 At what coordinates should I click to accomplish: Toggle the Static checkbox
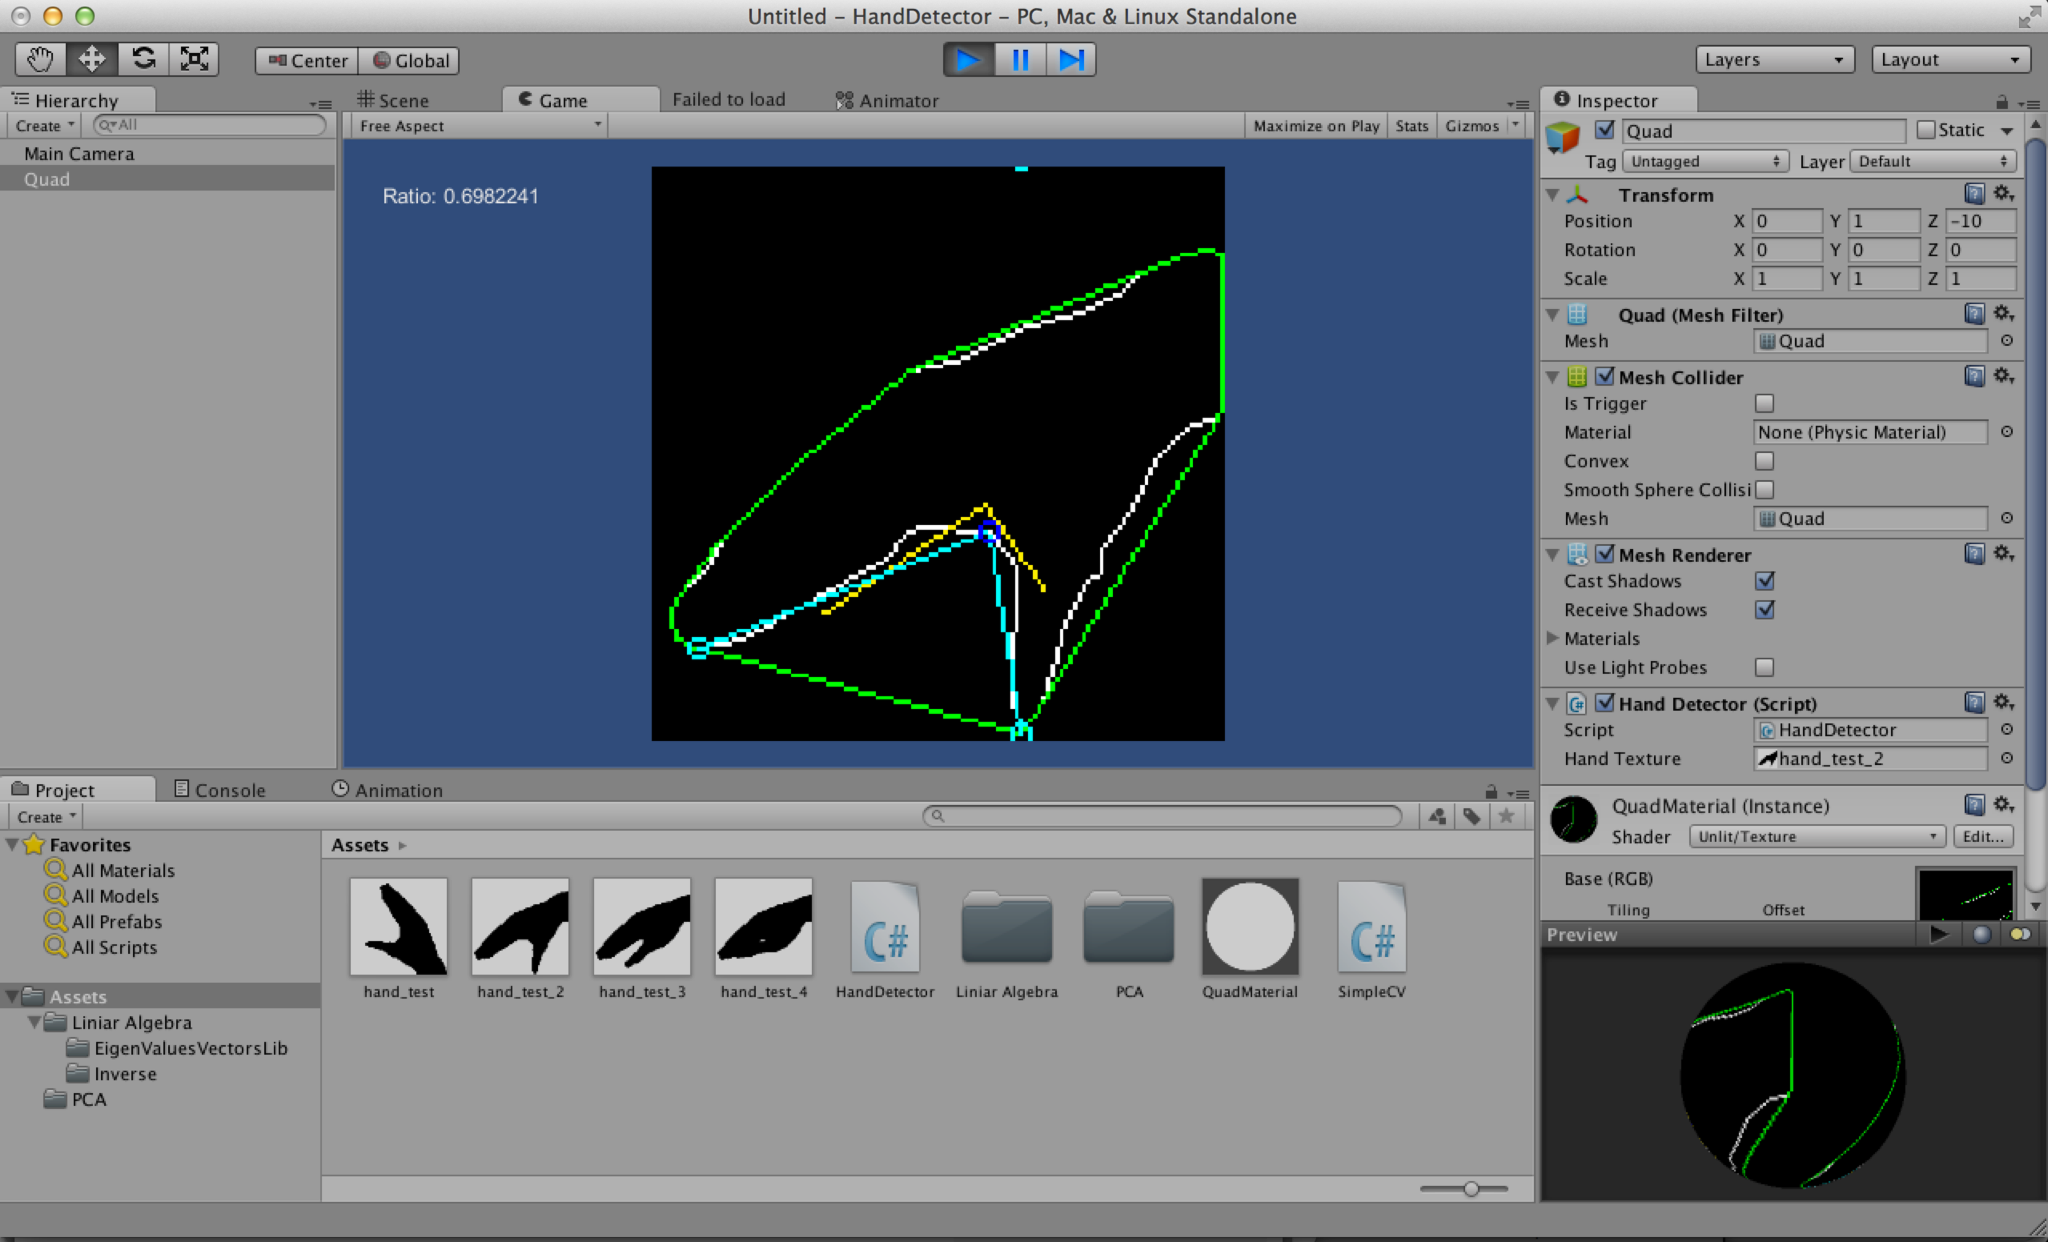click(1926, 130)
